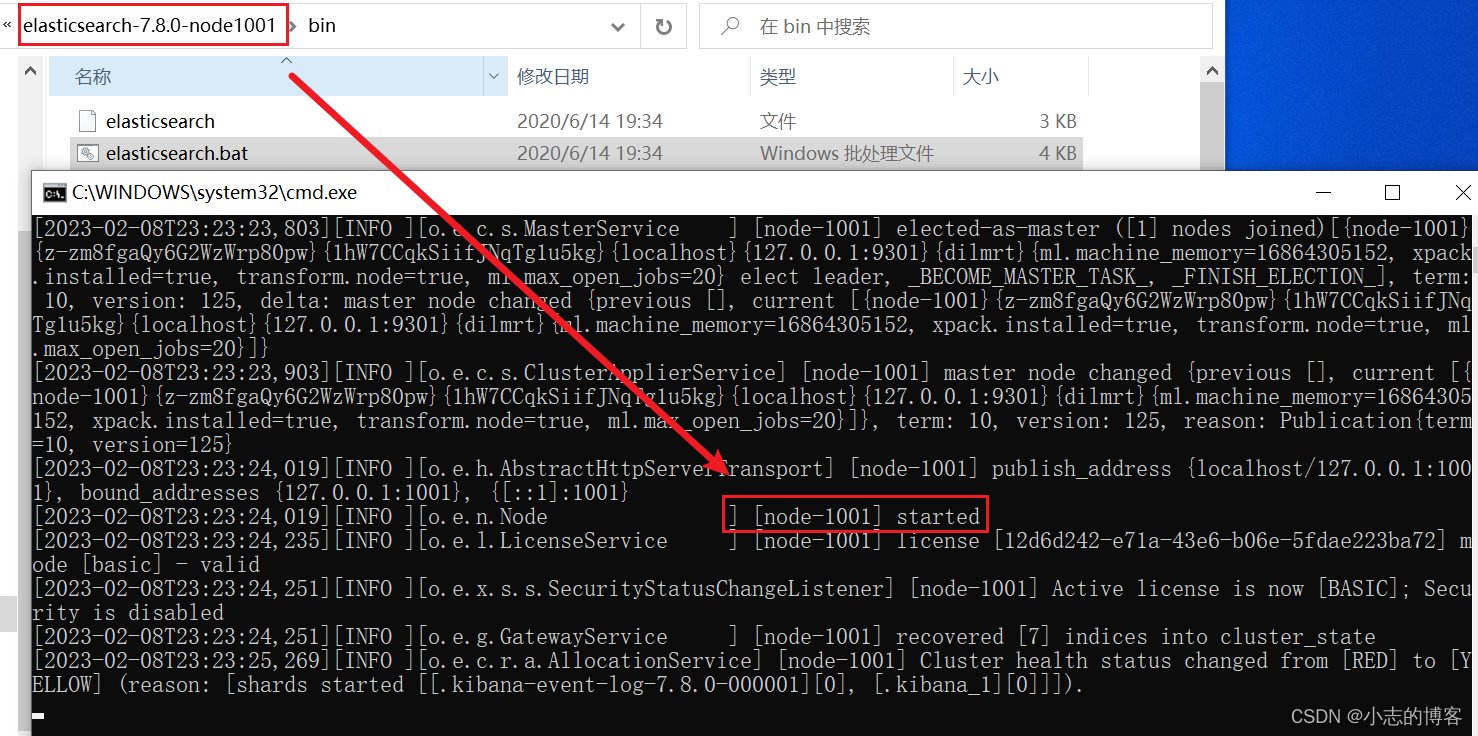
Task: Click the elasticsearch.bat batch file icon
Action: tap(88, 153)
